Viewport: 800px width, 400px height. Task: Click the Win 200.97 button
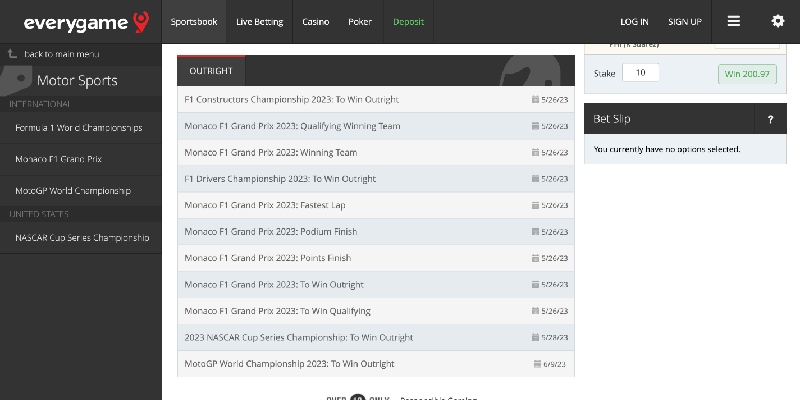pos(747,74)
